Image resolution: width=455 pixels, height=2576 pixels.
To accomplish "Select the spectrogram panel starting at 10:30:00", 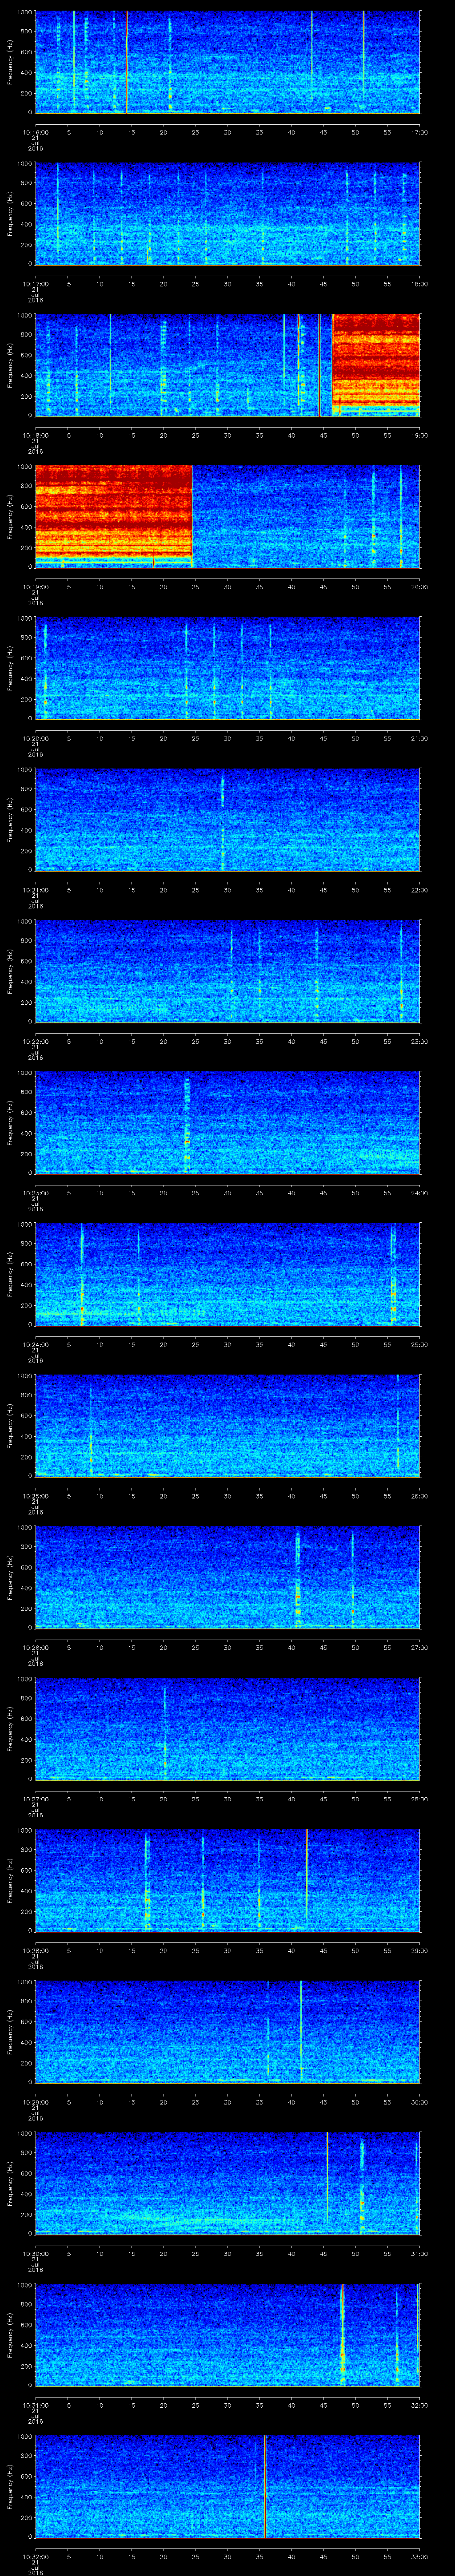I will coord(227,2184).
